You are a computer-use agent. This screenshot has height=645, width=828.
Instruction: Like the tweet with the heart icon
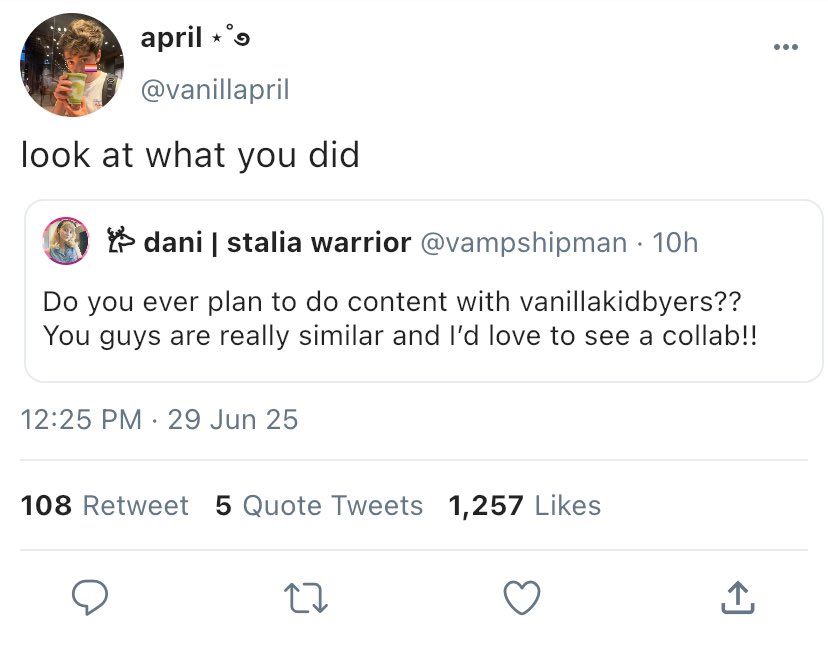point(520,597)
